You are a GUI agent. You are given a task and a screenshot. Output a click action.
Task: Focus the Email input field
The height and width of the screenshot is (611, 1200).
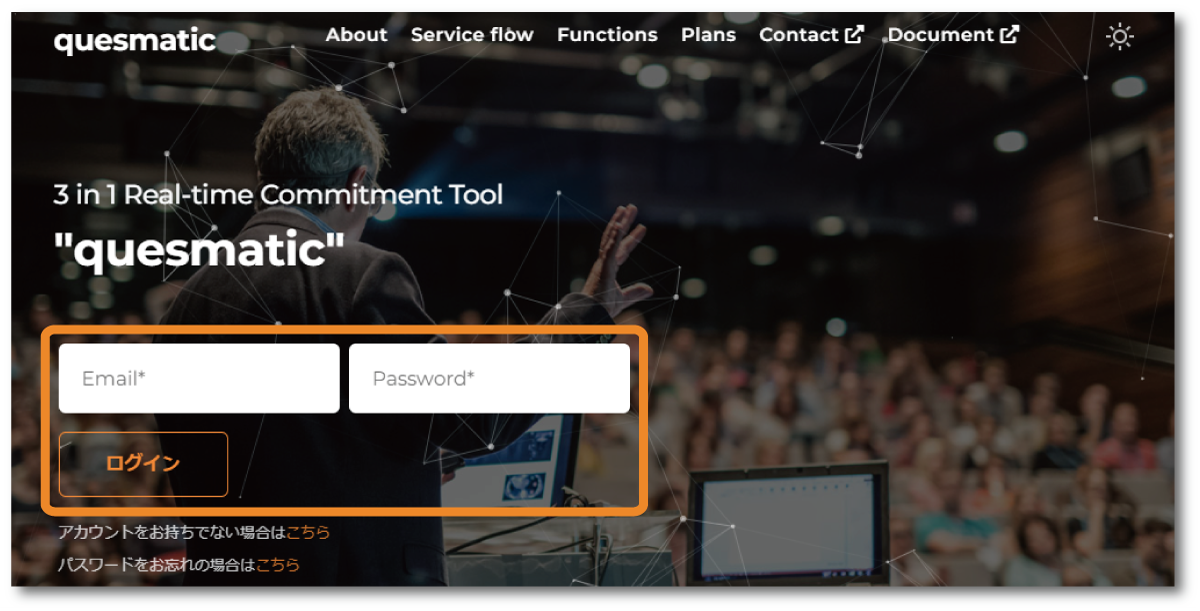(199, 378)
